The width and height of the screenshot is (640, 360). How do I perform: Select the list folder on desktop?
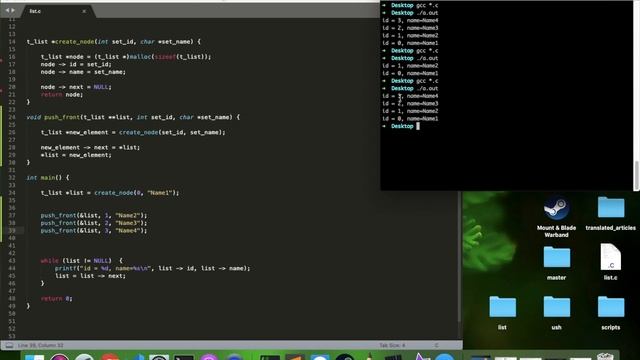click(x=502, y=313)
